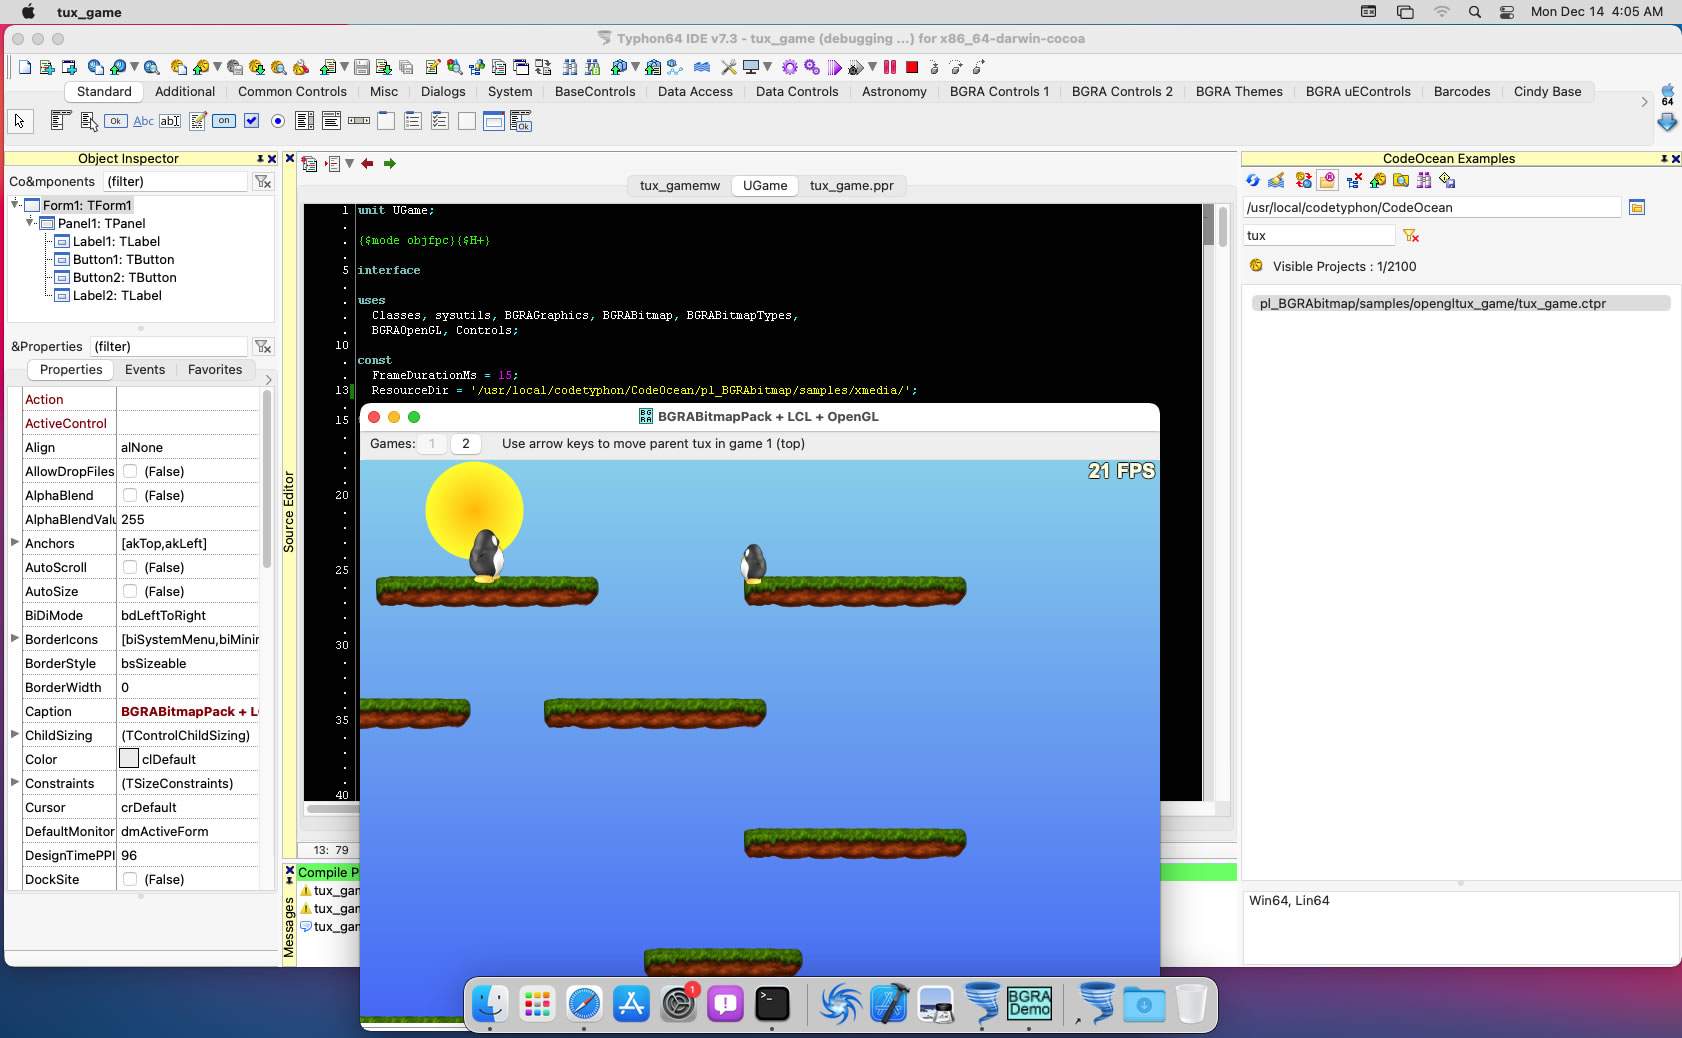The width and height of the screenshot is (1682, 1038).
Task: Open the Events tab in Object Inspector
Action: [145, 369]
